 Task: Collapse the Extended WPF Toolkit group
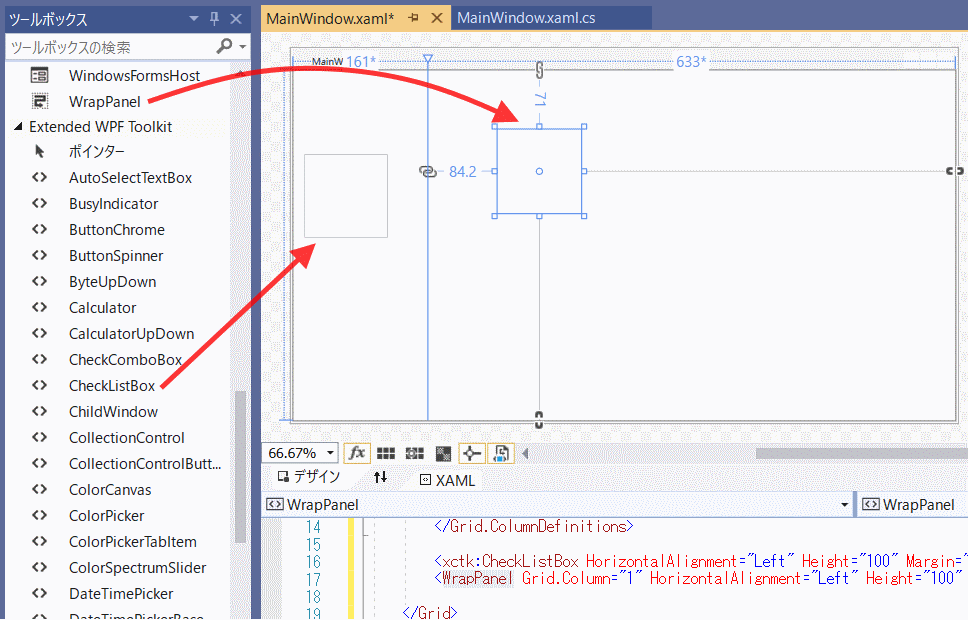[18, 127]
